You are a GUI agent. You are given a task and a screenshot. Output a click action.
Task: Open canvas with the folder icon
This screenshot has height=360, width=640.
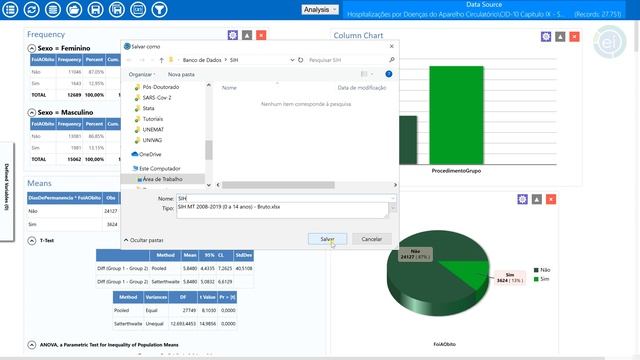(74, 9)
